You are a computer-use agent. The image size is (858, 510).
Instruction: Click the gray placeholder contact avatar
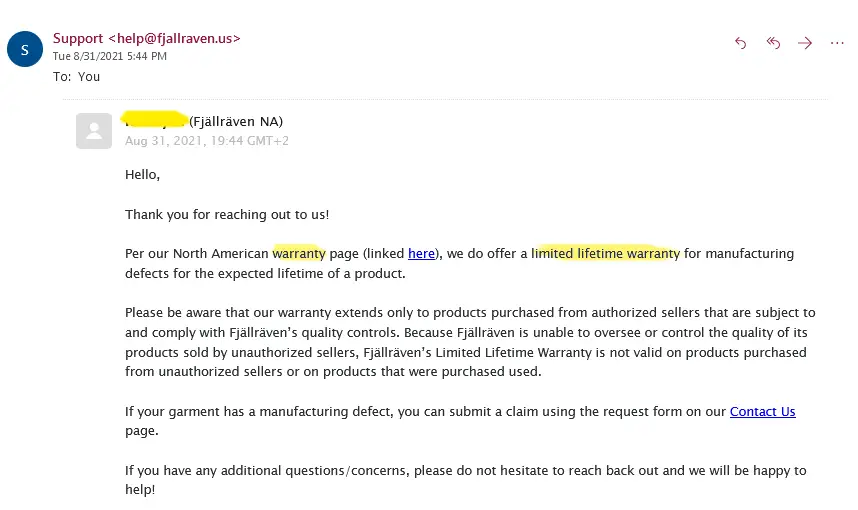click(x=94, y=131)
